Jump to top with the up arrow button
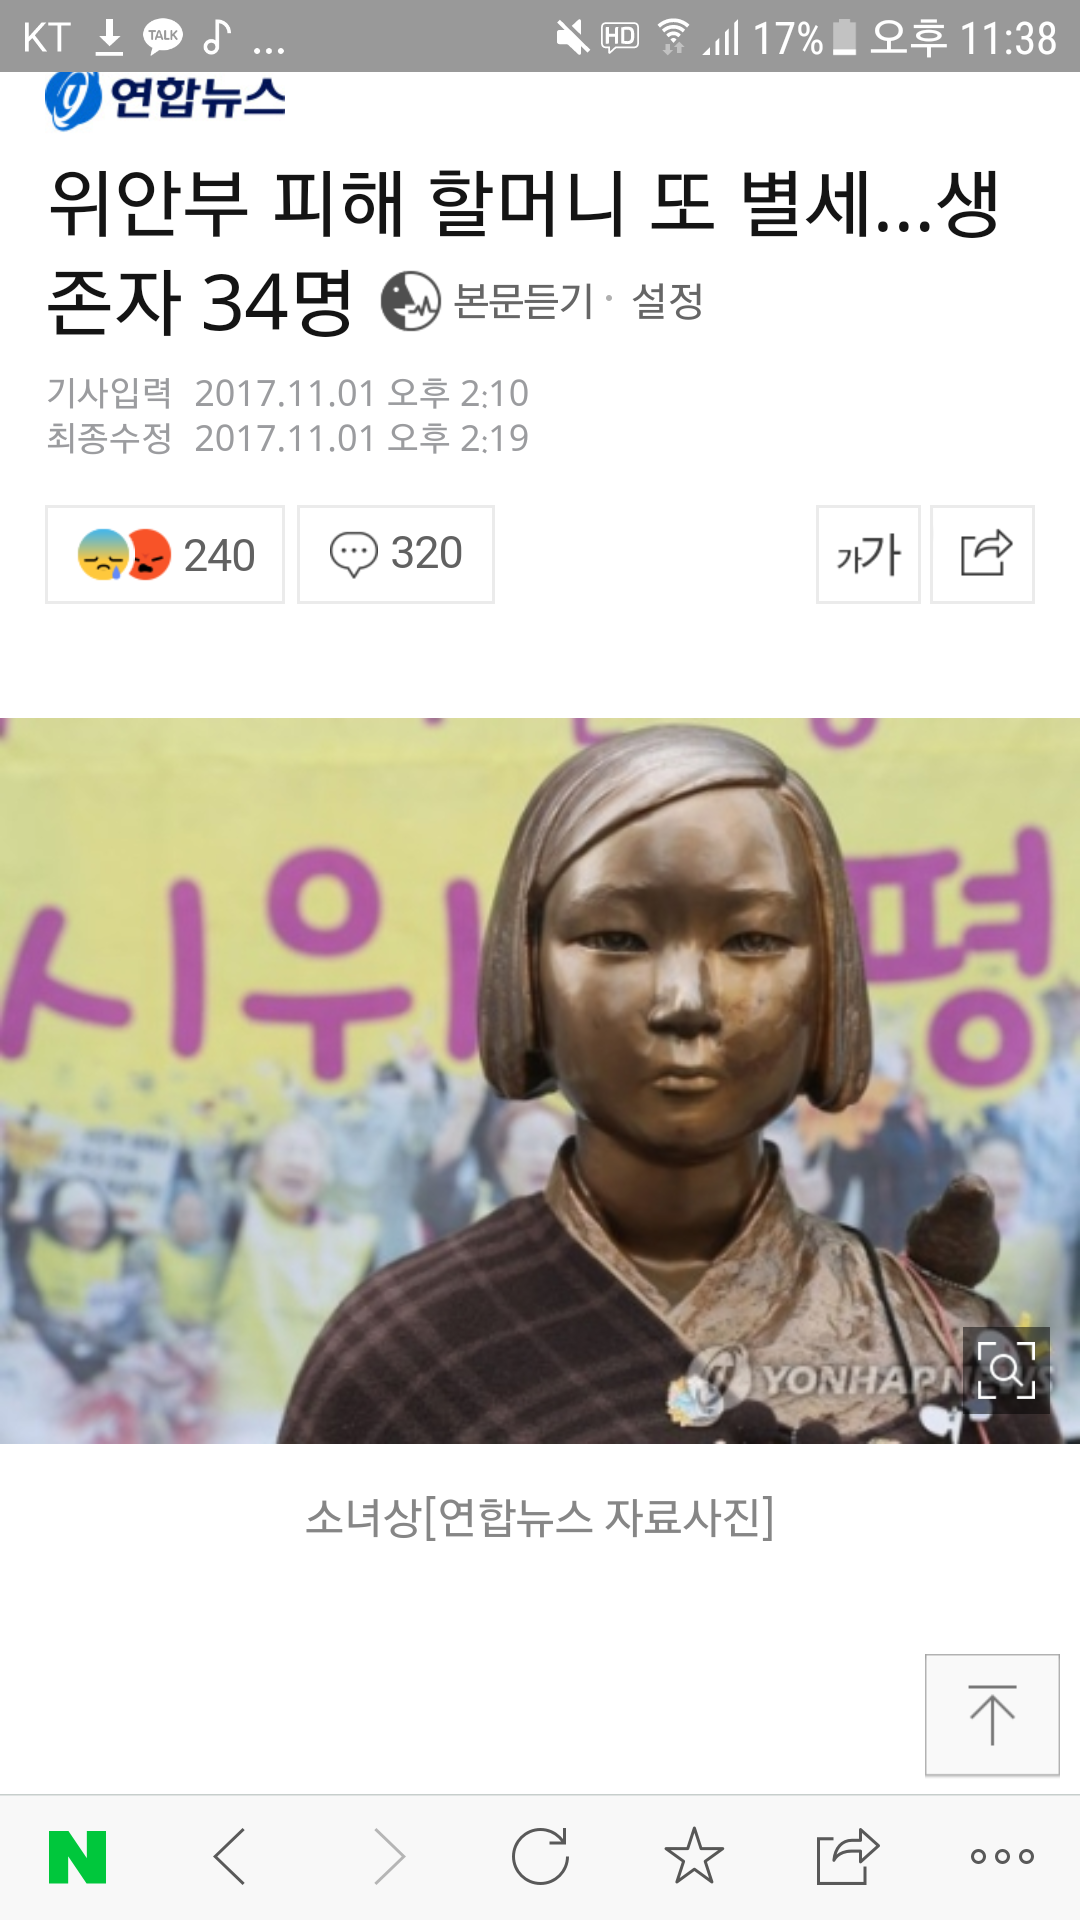The height and width of the screenshot is (1920, 1080). [992, 1715]
